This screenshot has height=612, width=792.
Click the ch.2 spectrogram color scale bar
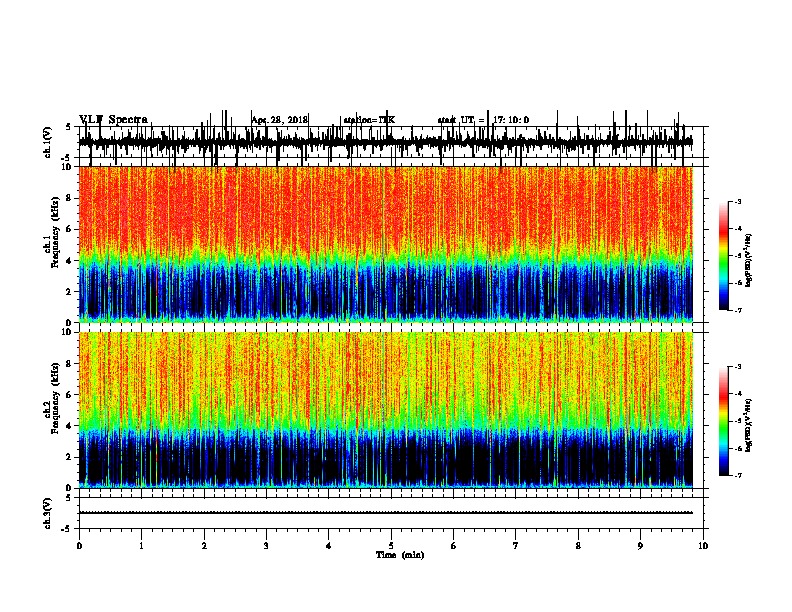(724, 421)
